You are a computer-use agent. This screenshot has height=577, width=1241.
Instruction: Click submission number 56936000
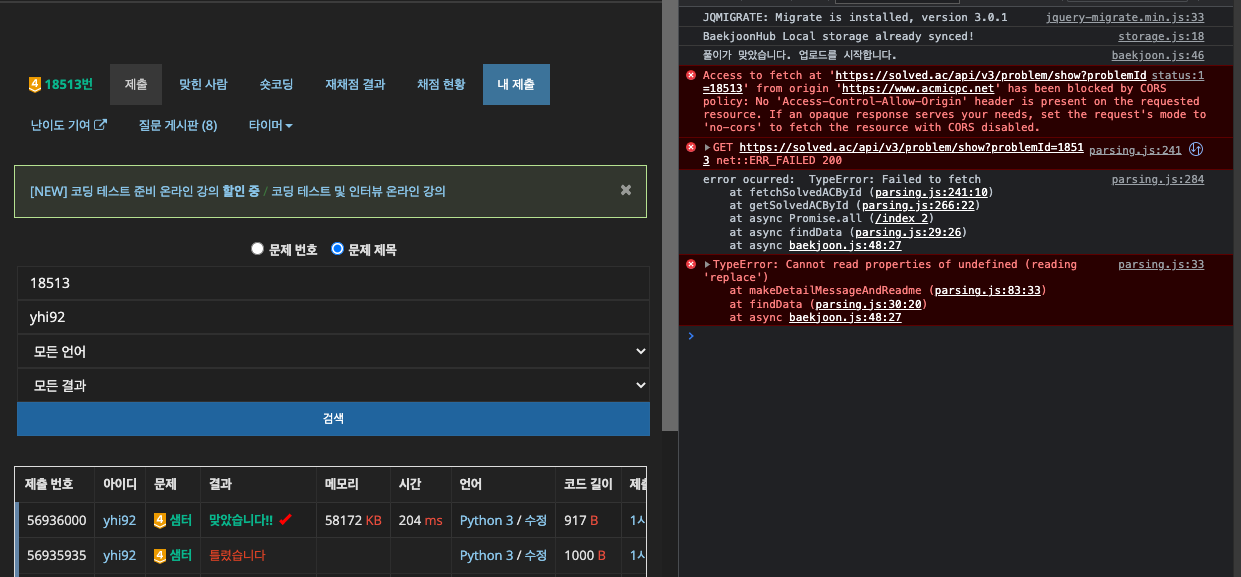pyautogui.click(x=56, y=520)
